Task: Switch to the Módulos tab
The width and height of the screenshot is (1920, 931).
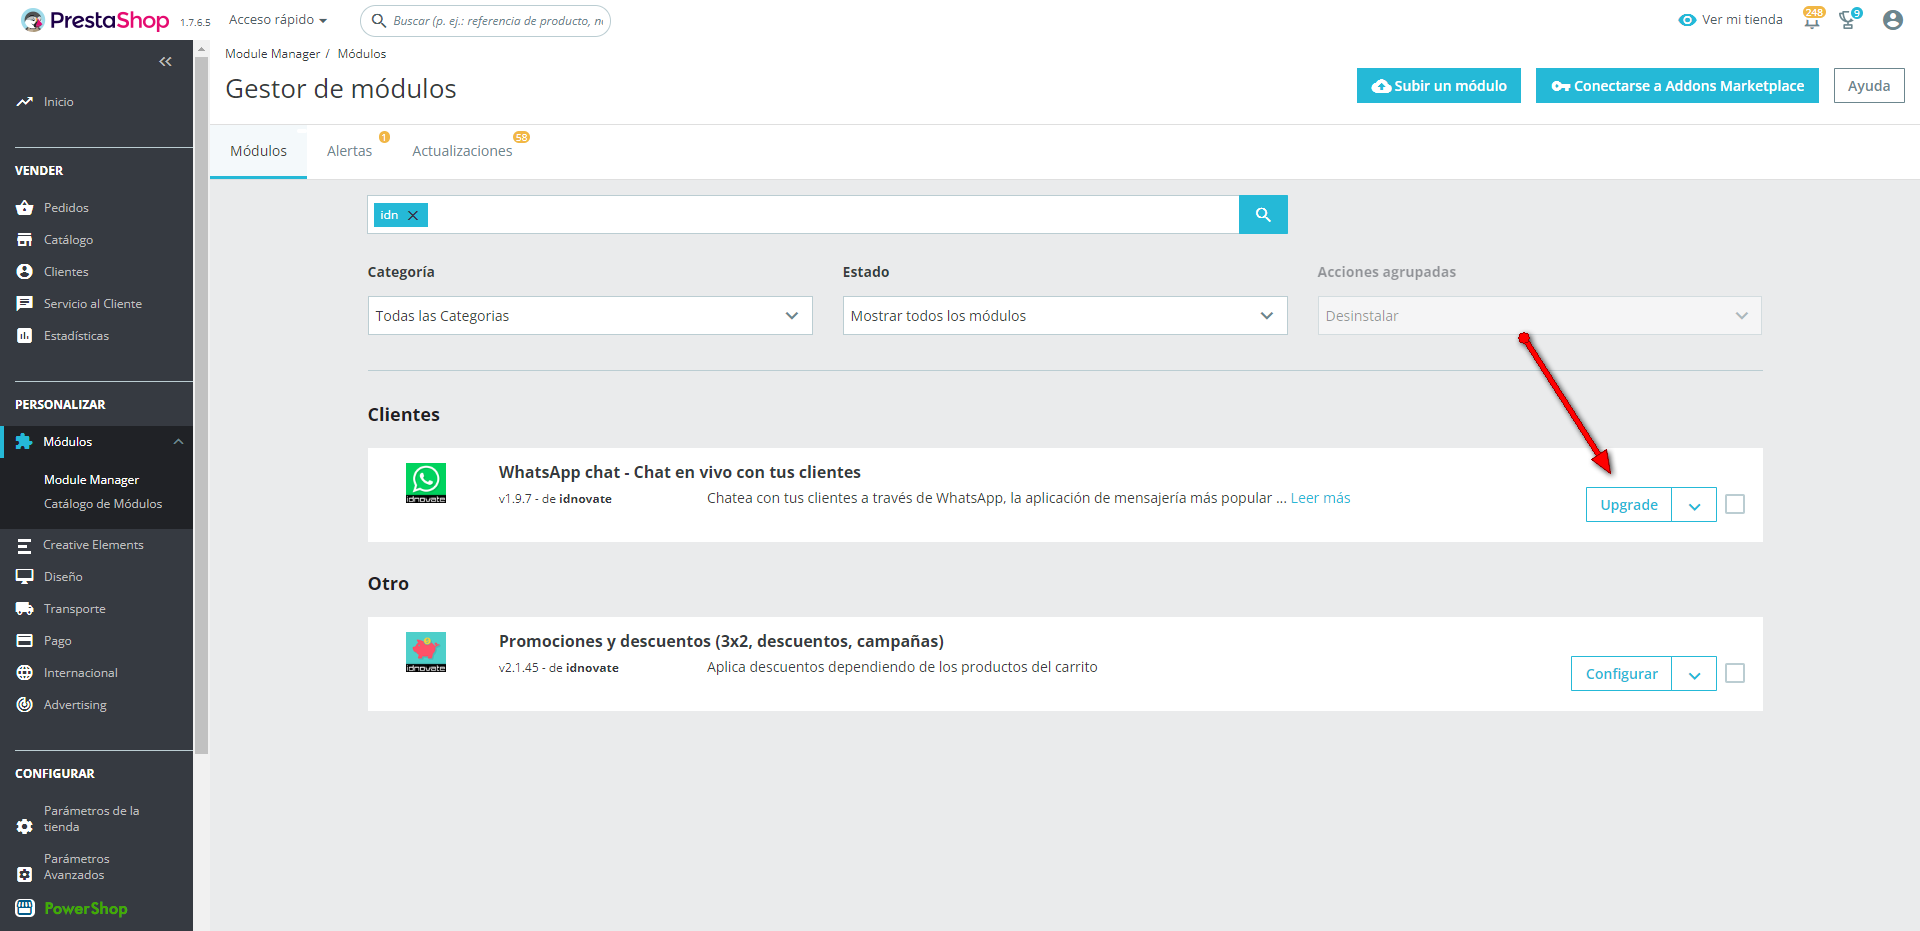Action: pos(258,151)
